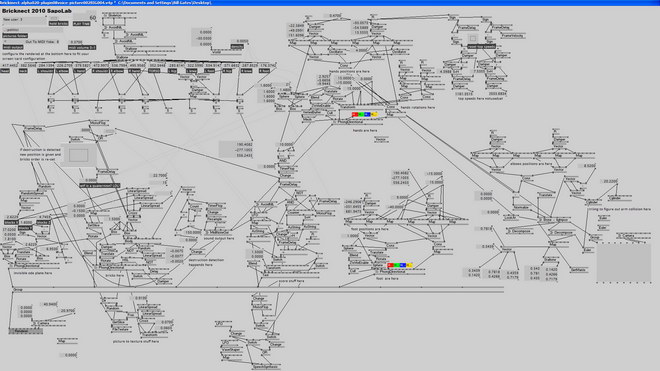
Task: Click the red color box in hands section
Action: point(355,115)
